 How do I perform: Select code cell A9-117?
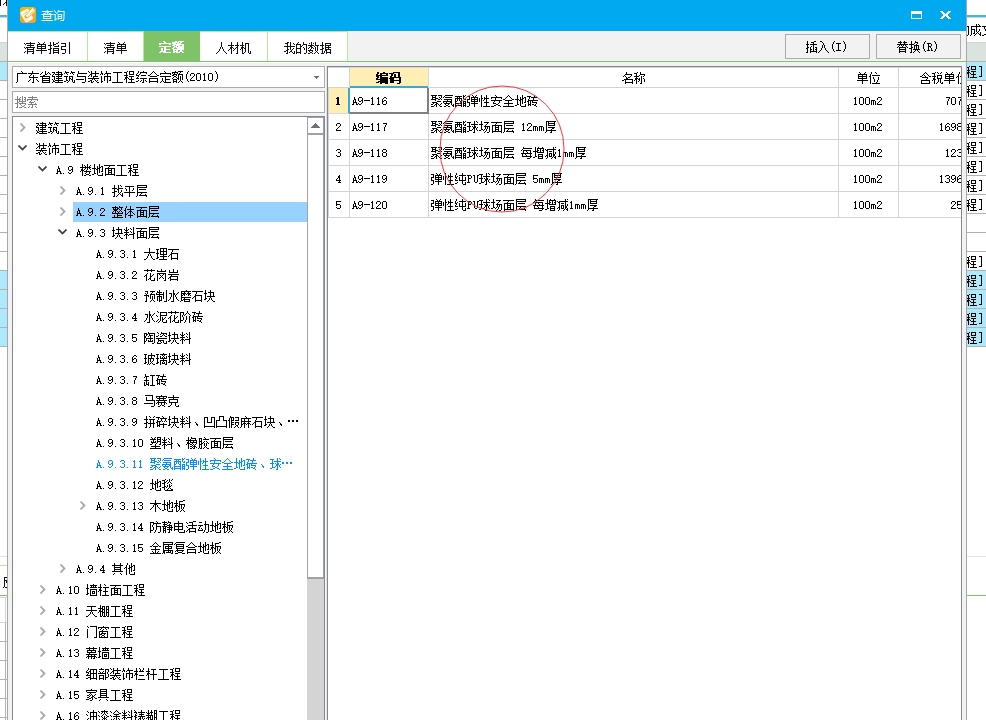tap(388, 127)
